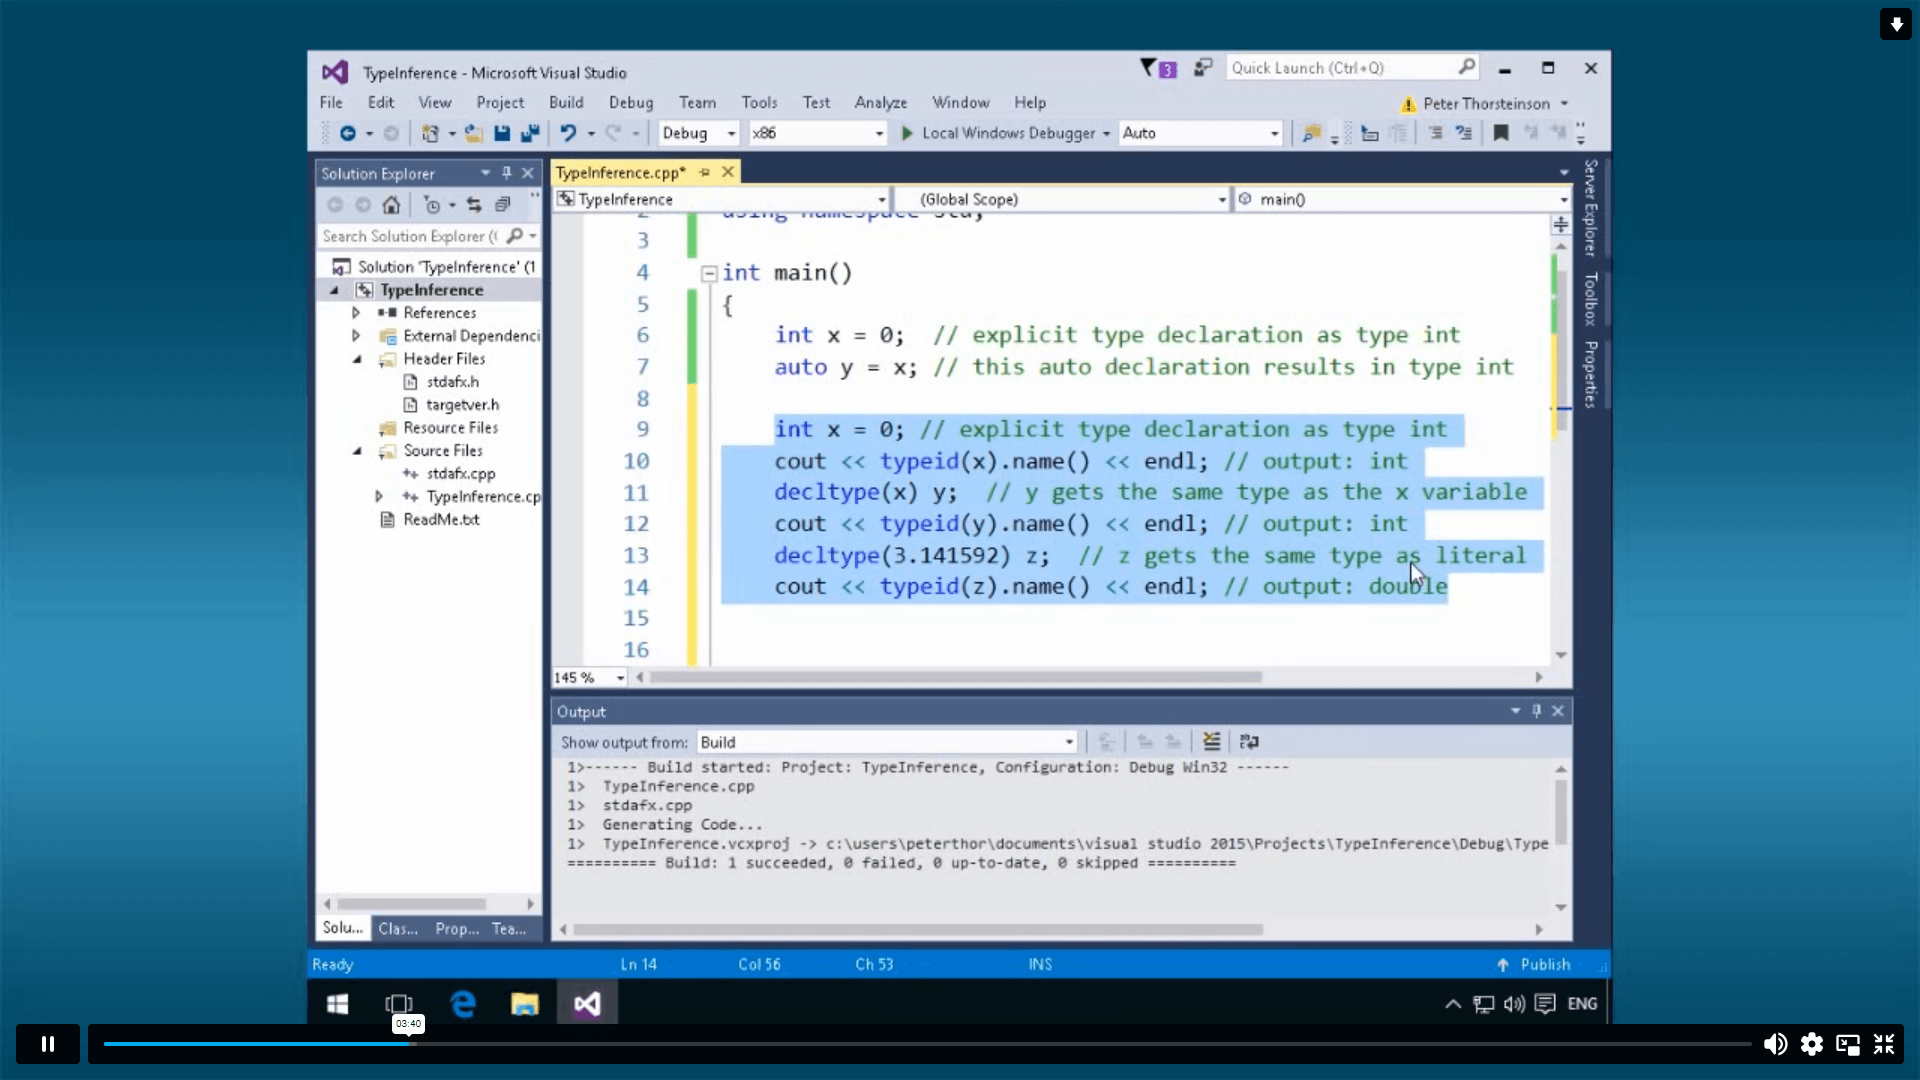Toggle auto-hide on the Output panel

1537,711
